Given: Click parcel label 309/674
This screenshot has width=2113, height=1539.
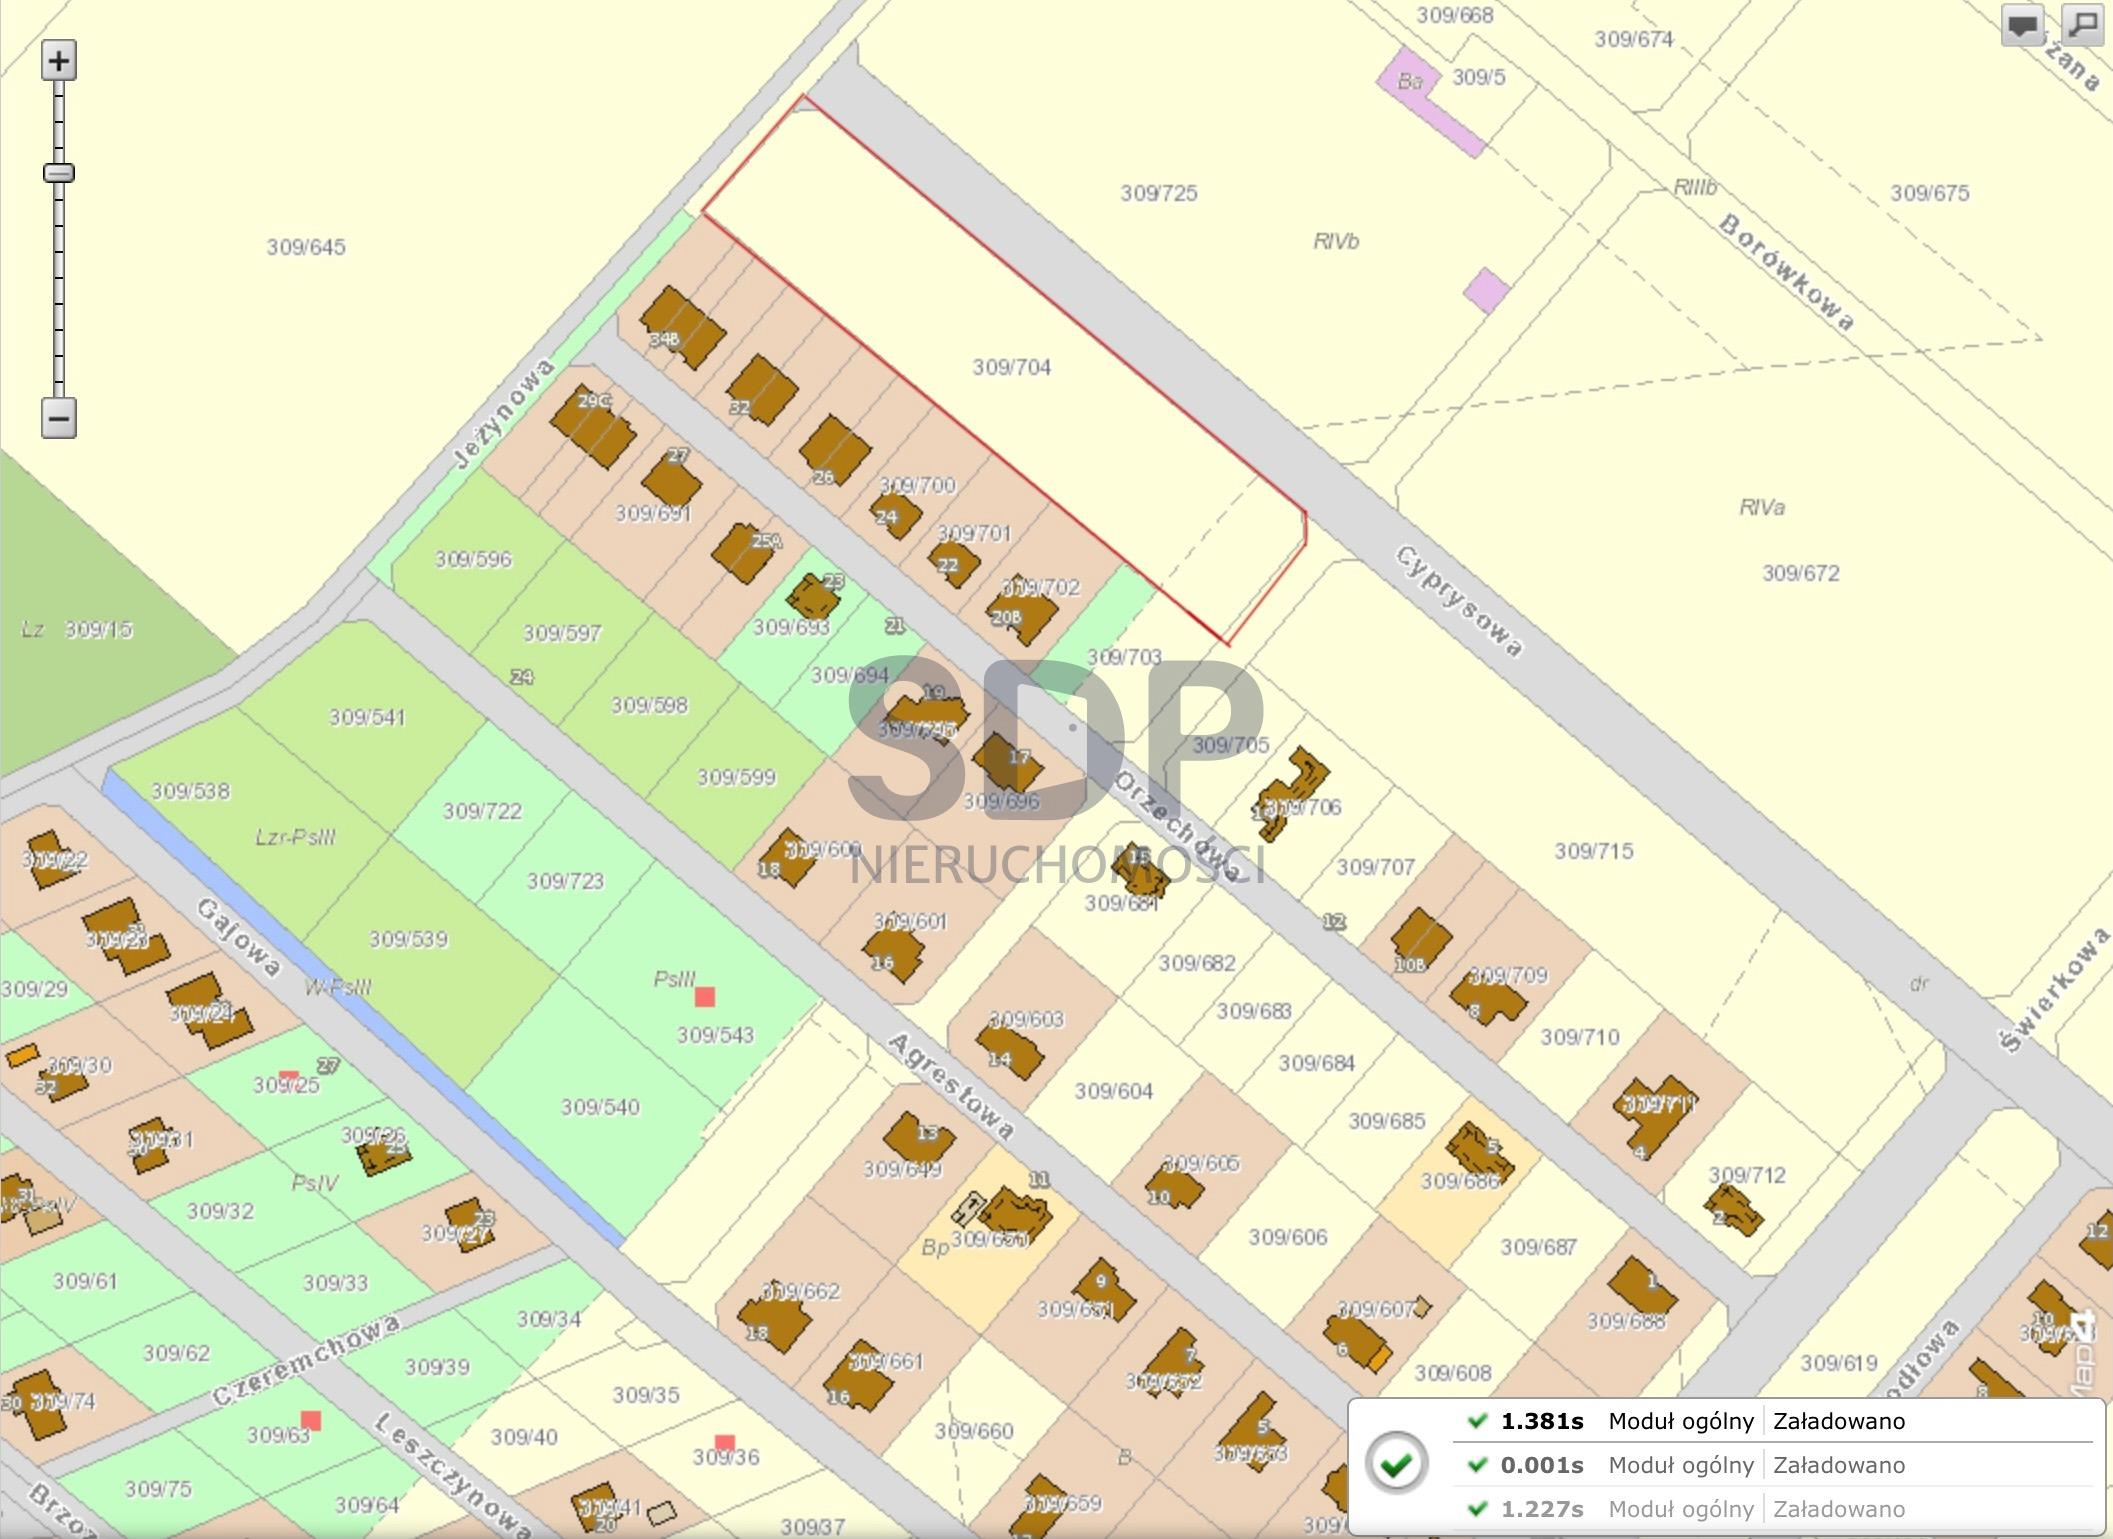Looking at the screenshot, I should pos(1633,39).
